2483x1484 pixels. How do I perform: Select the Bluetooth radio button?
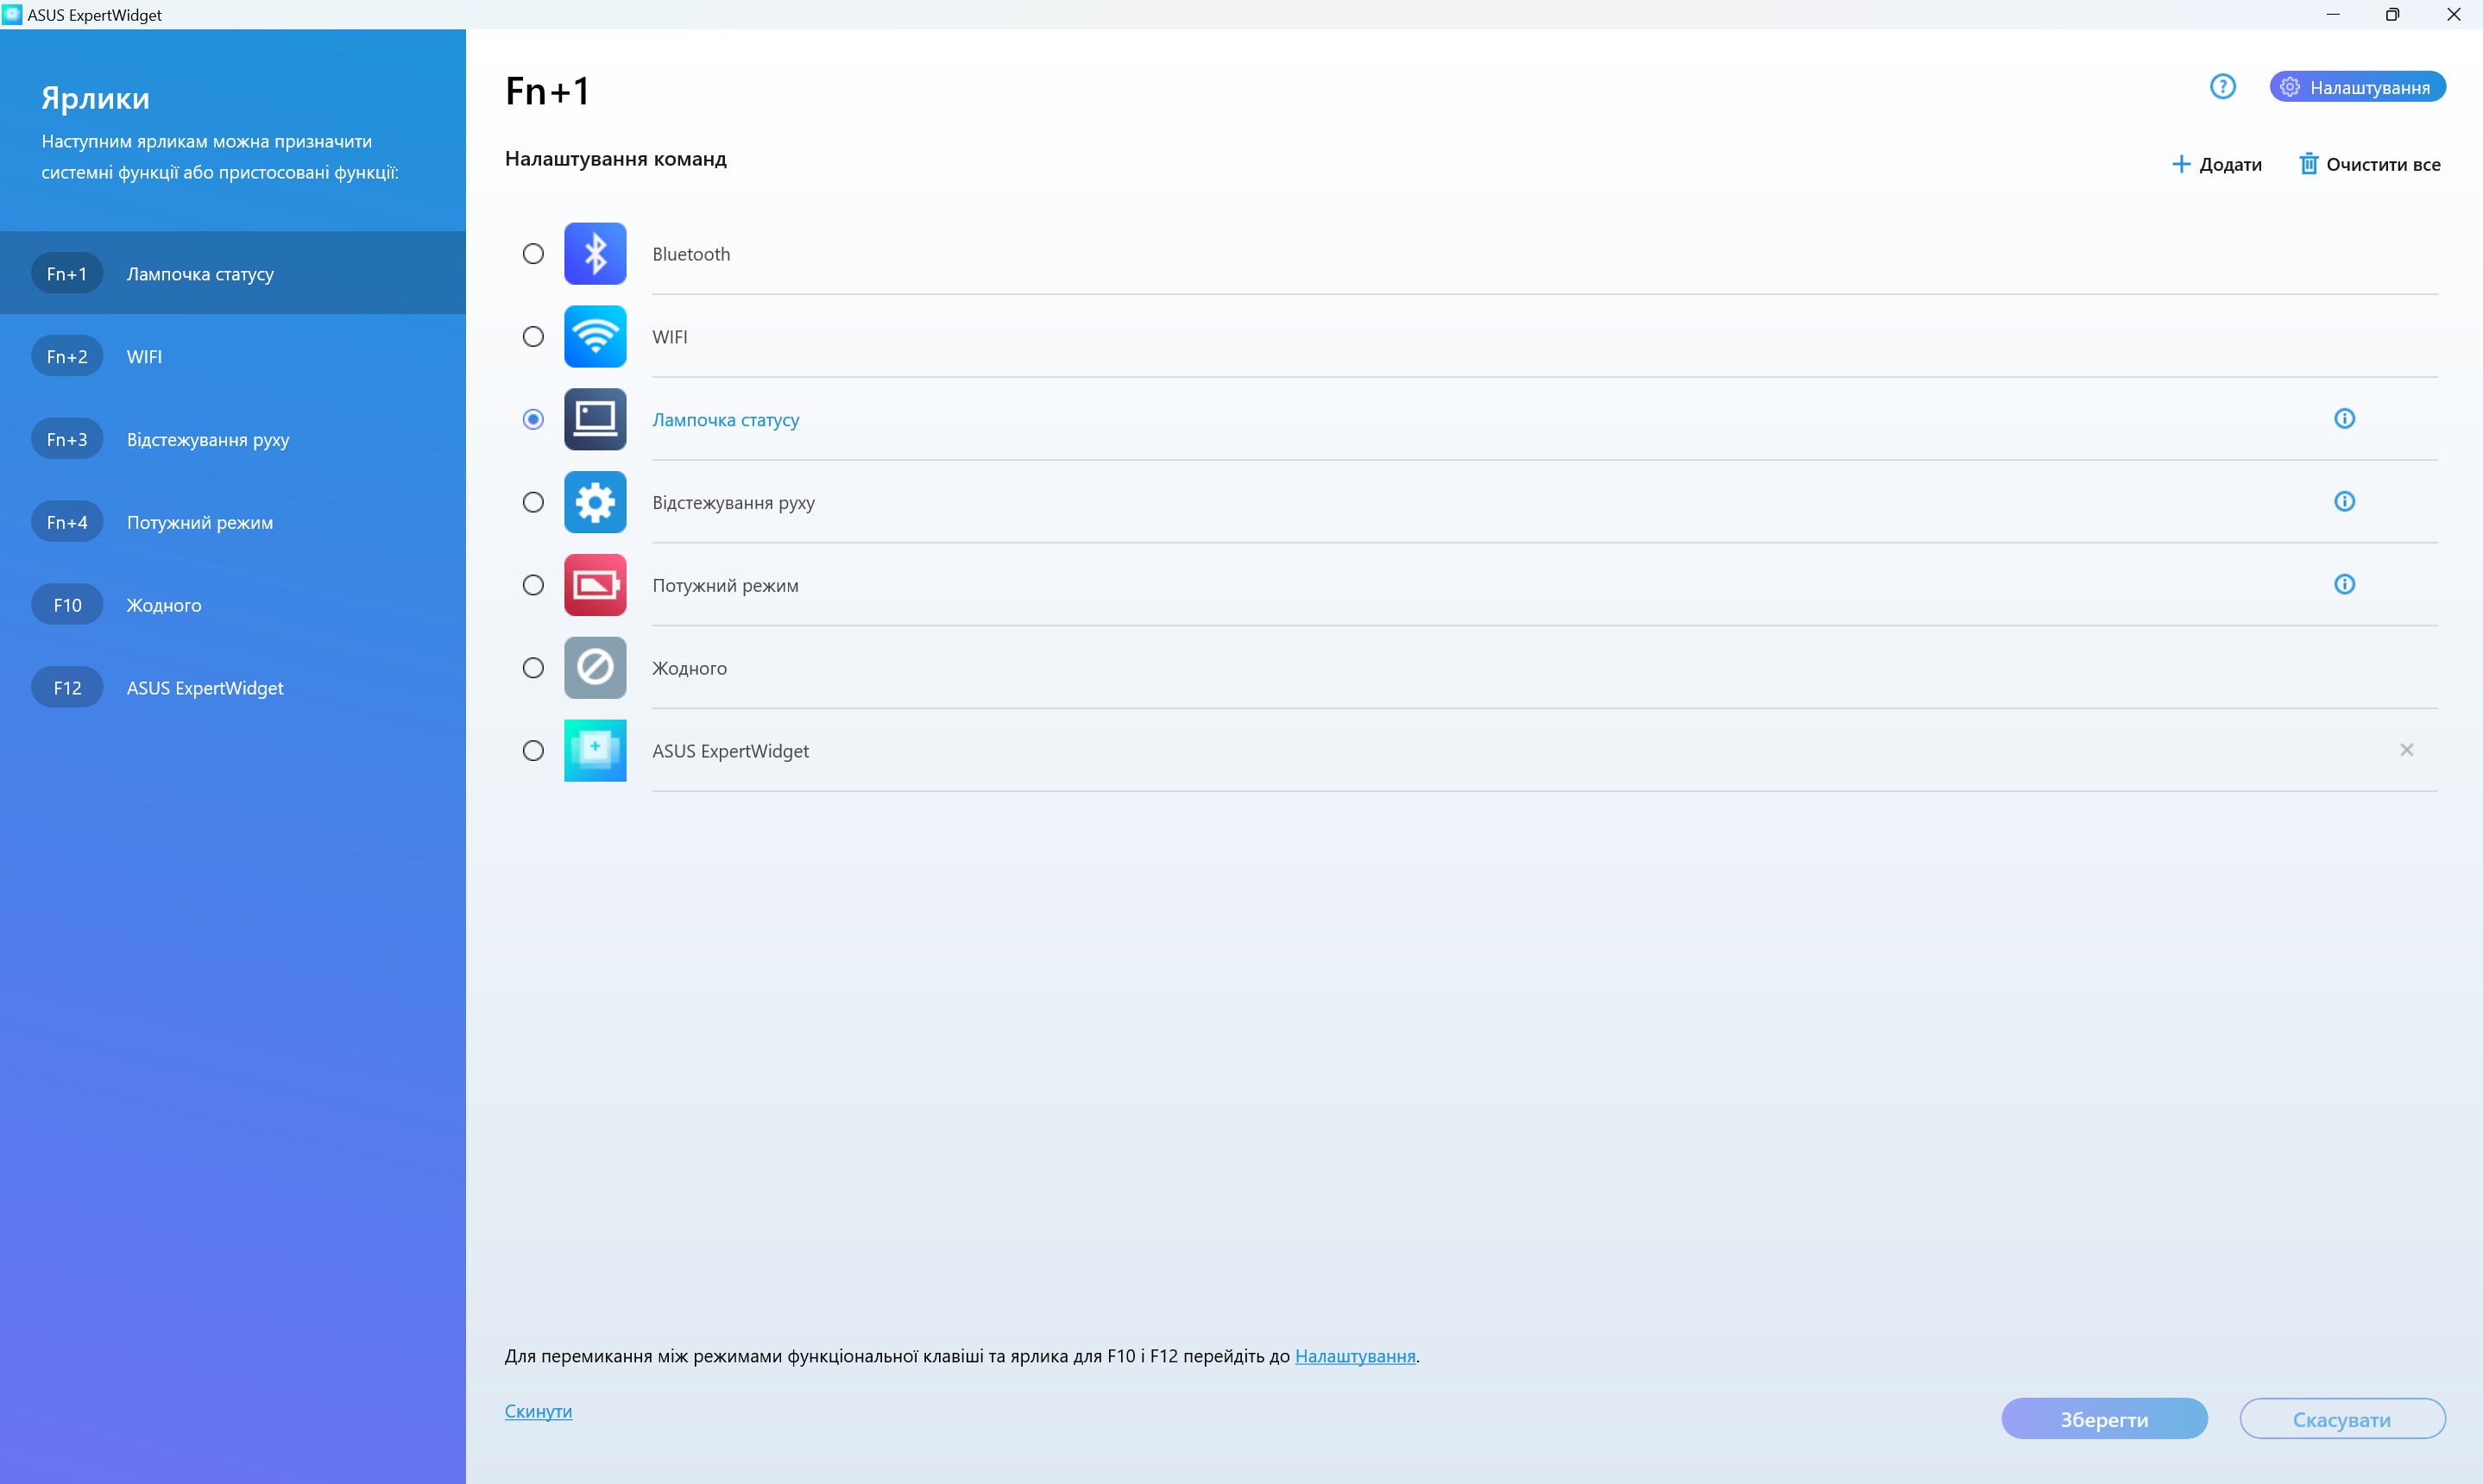coord(533,254)
